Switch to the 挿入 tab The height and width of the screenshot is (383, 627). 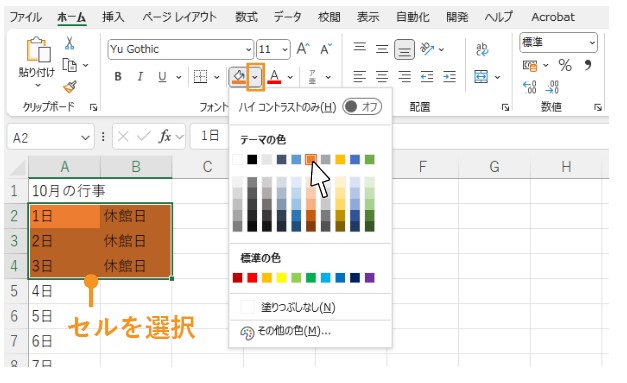113,17
